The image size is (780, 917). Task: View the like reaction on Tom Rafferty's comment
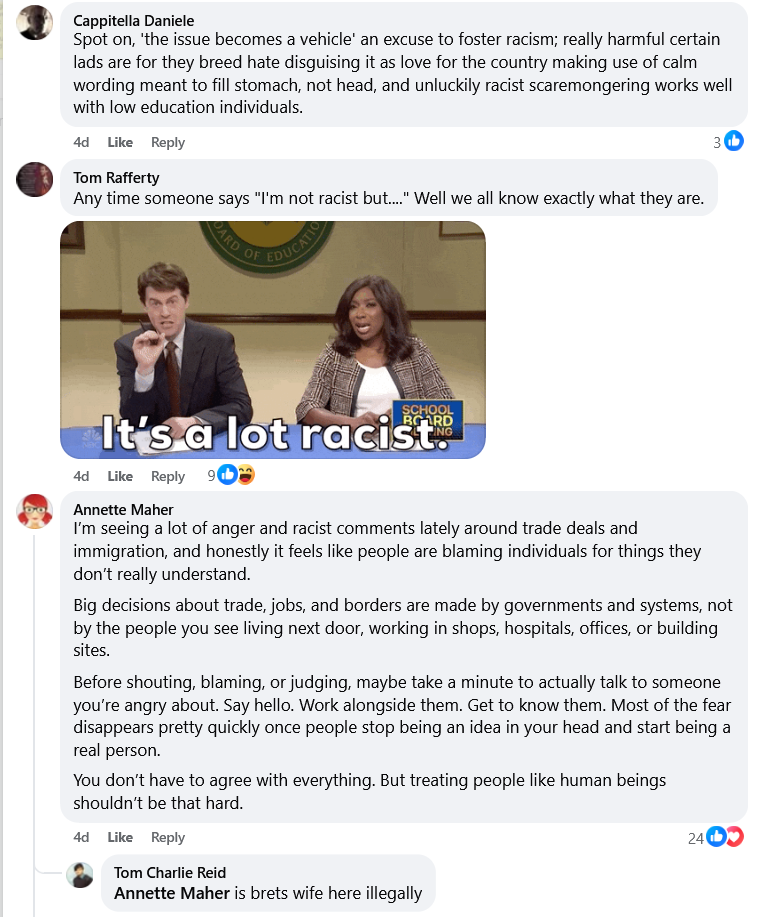pos(227,474)
